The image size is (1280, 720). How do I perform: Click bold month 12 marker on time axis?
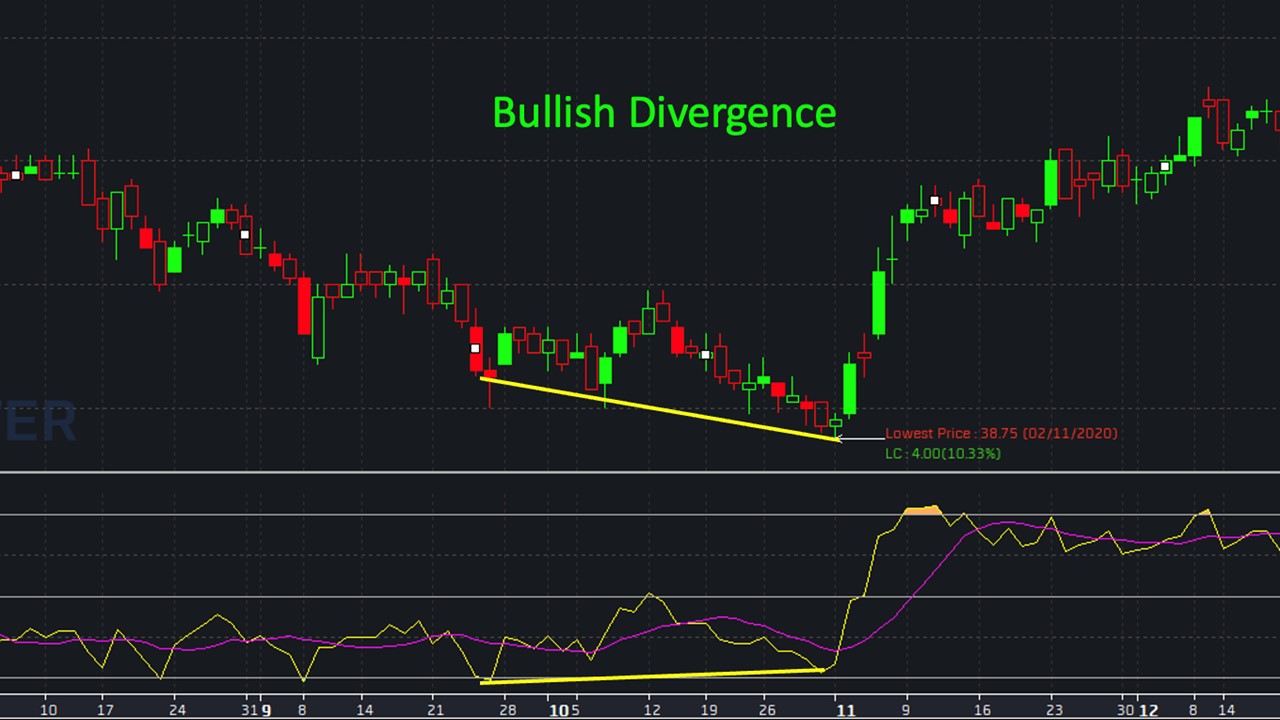coord(1149,710)
